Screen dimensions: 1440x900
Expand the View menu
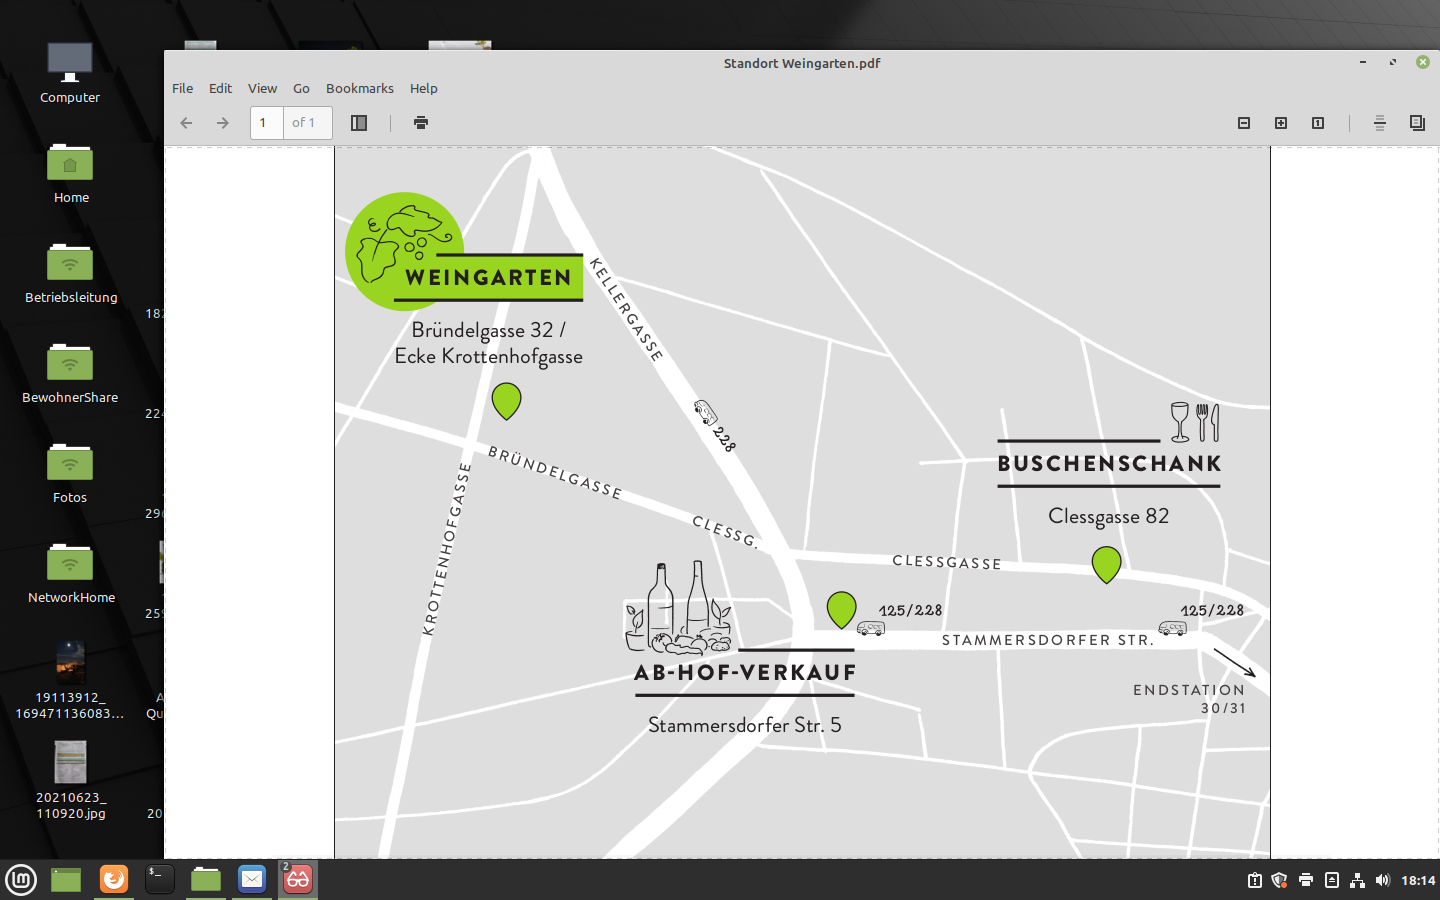click(262, 88)
